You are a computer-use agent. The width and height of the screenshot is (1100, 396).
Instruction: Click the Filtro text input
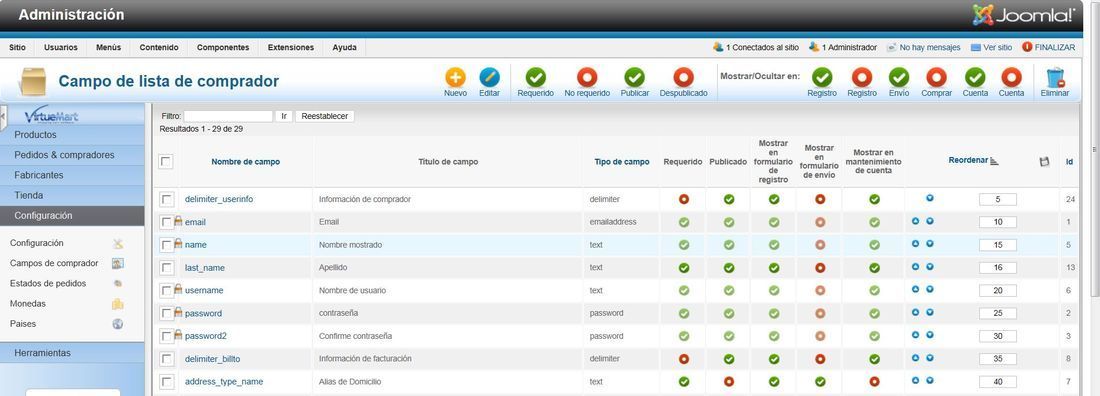coord(228,117)
